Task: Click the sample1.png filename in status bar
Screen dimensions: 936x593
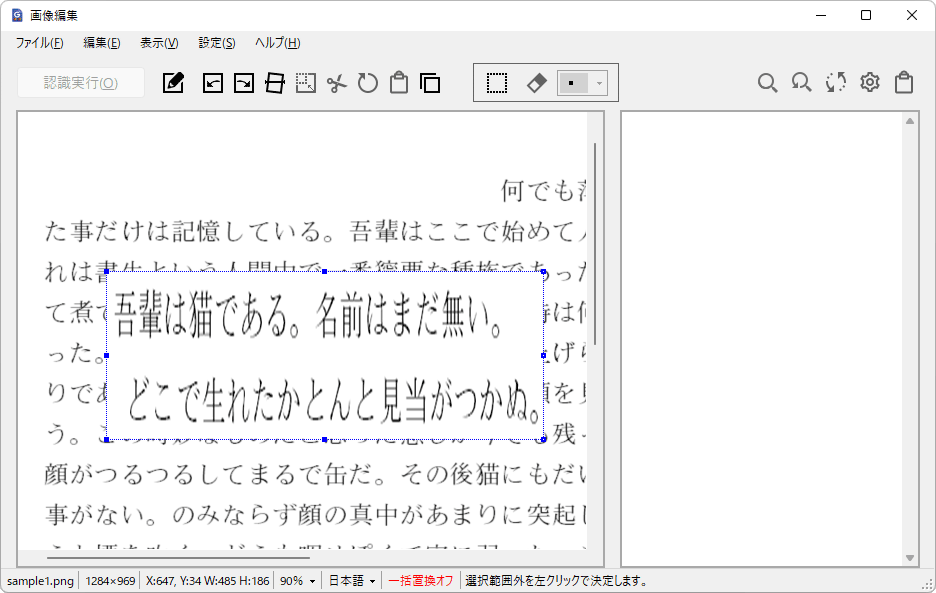Action: [x=41, y=580]
